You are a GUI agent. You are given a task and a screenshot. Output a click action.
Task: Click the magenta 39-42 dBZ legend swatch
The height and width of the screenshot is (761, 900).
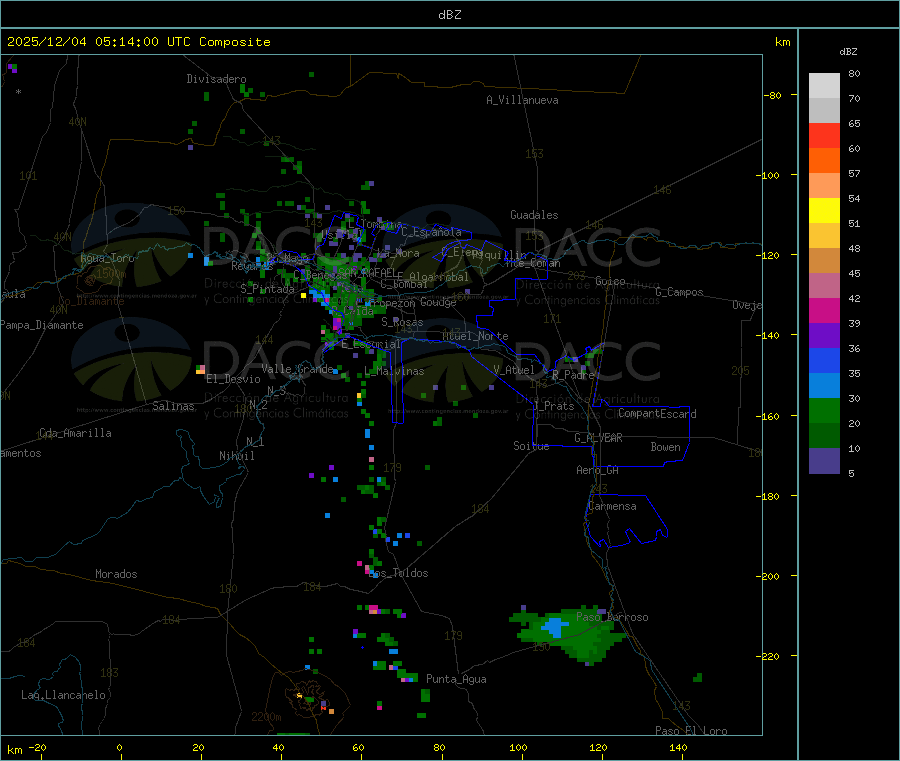coord(824,310)
